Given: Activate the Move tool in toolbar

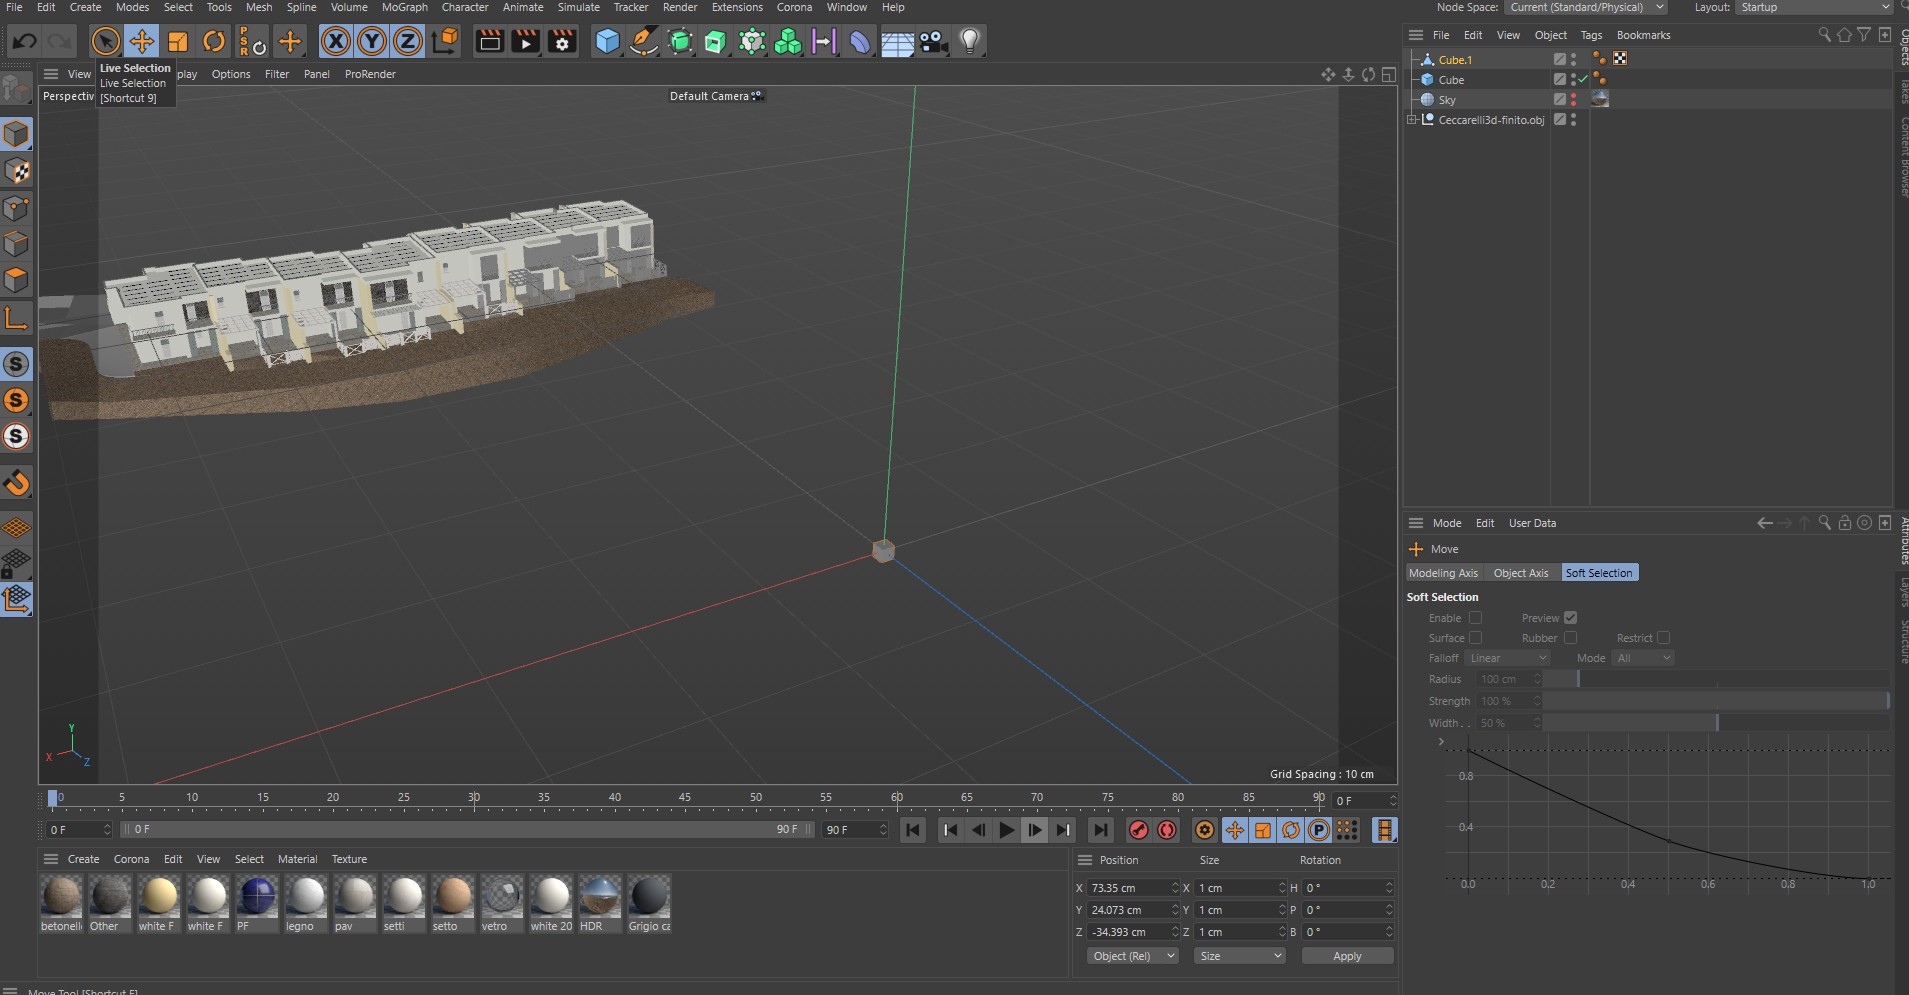Looking at the screenshot, I should (x=142, y=41).
